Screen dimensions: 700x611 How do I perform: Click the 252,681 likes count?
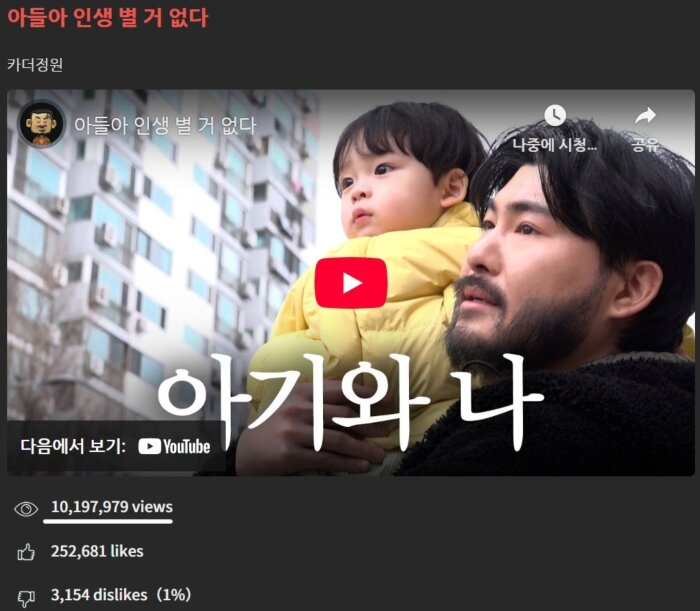click(x=97, y=551)
